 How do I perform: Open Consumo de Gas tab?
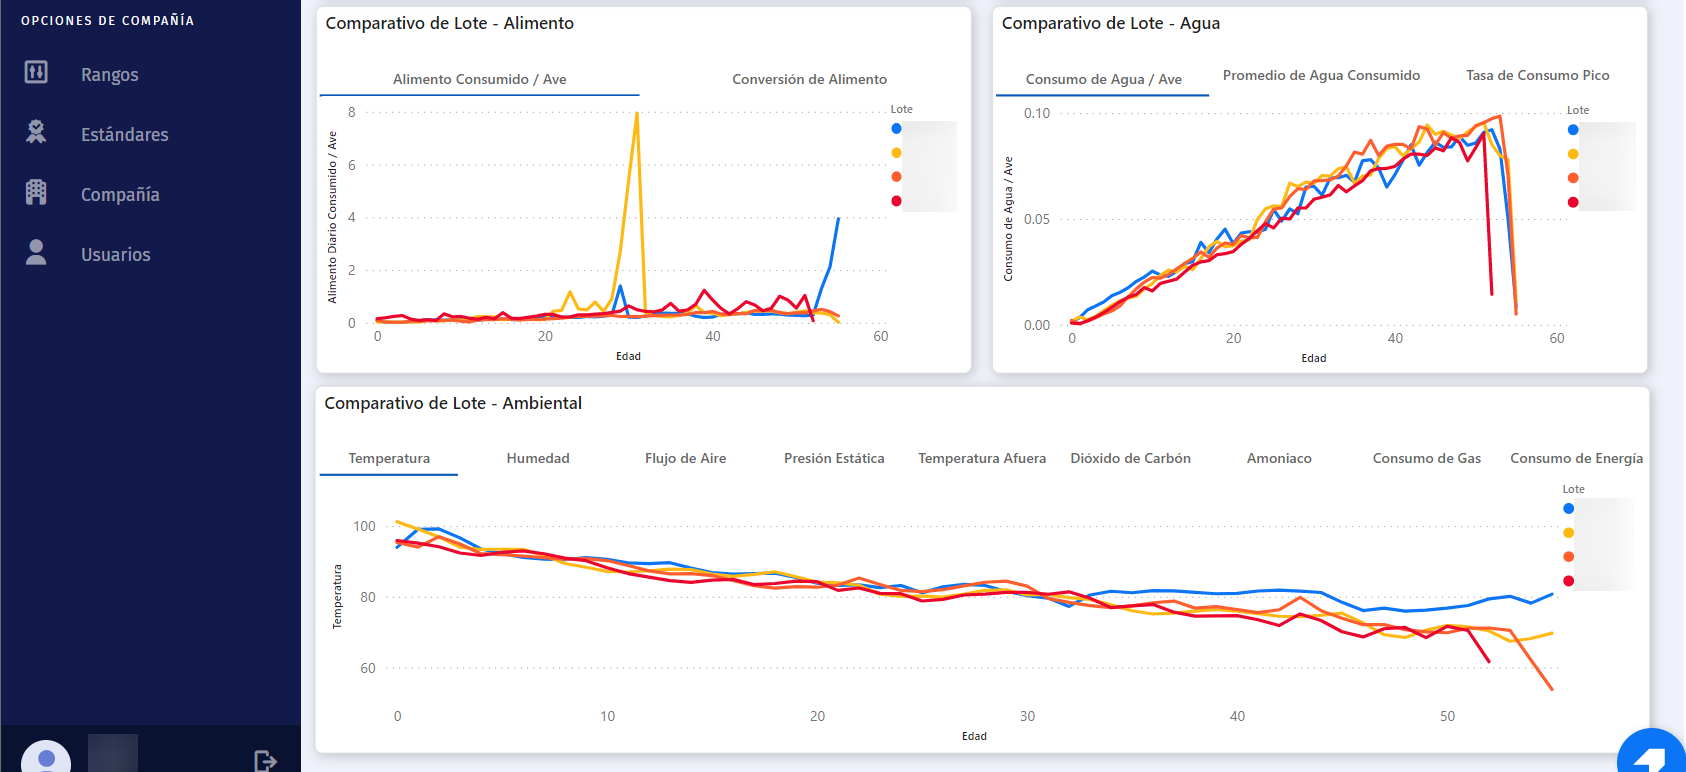pyautogui.click(x=1427, y=458)
